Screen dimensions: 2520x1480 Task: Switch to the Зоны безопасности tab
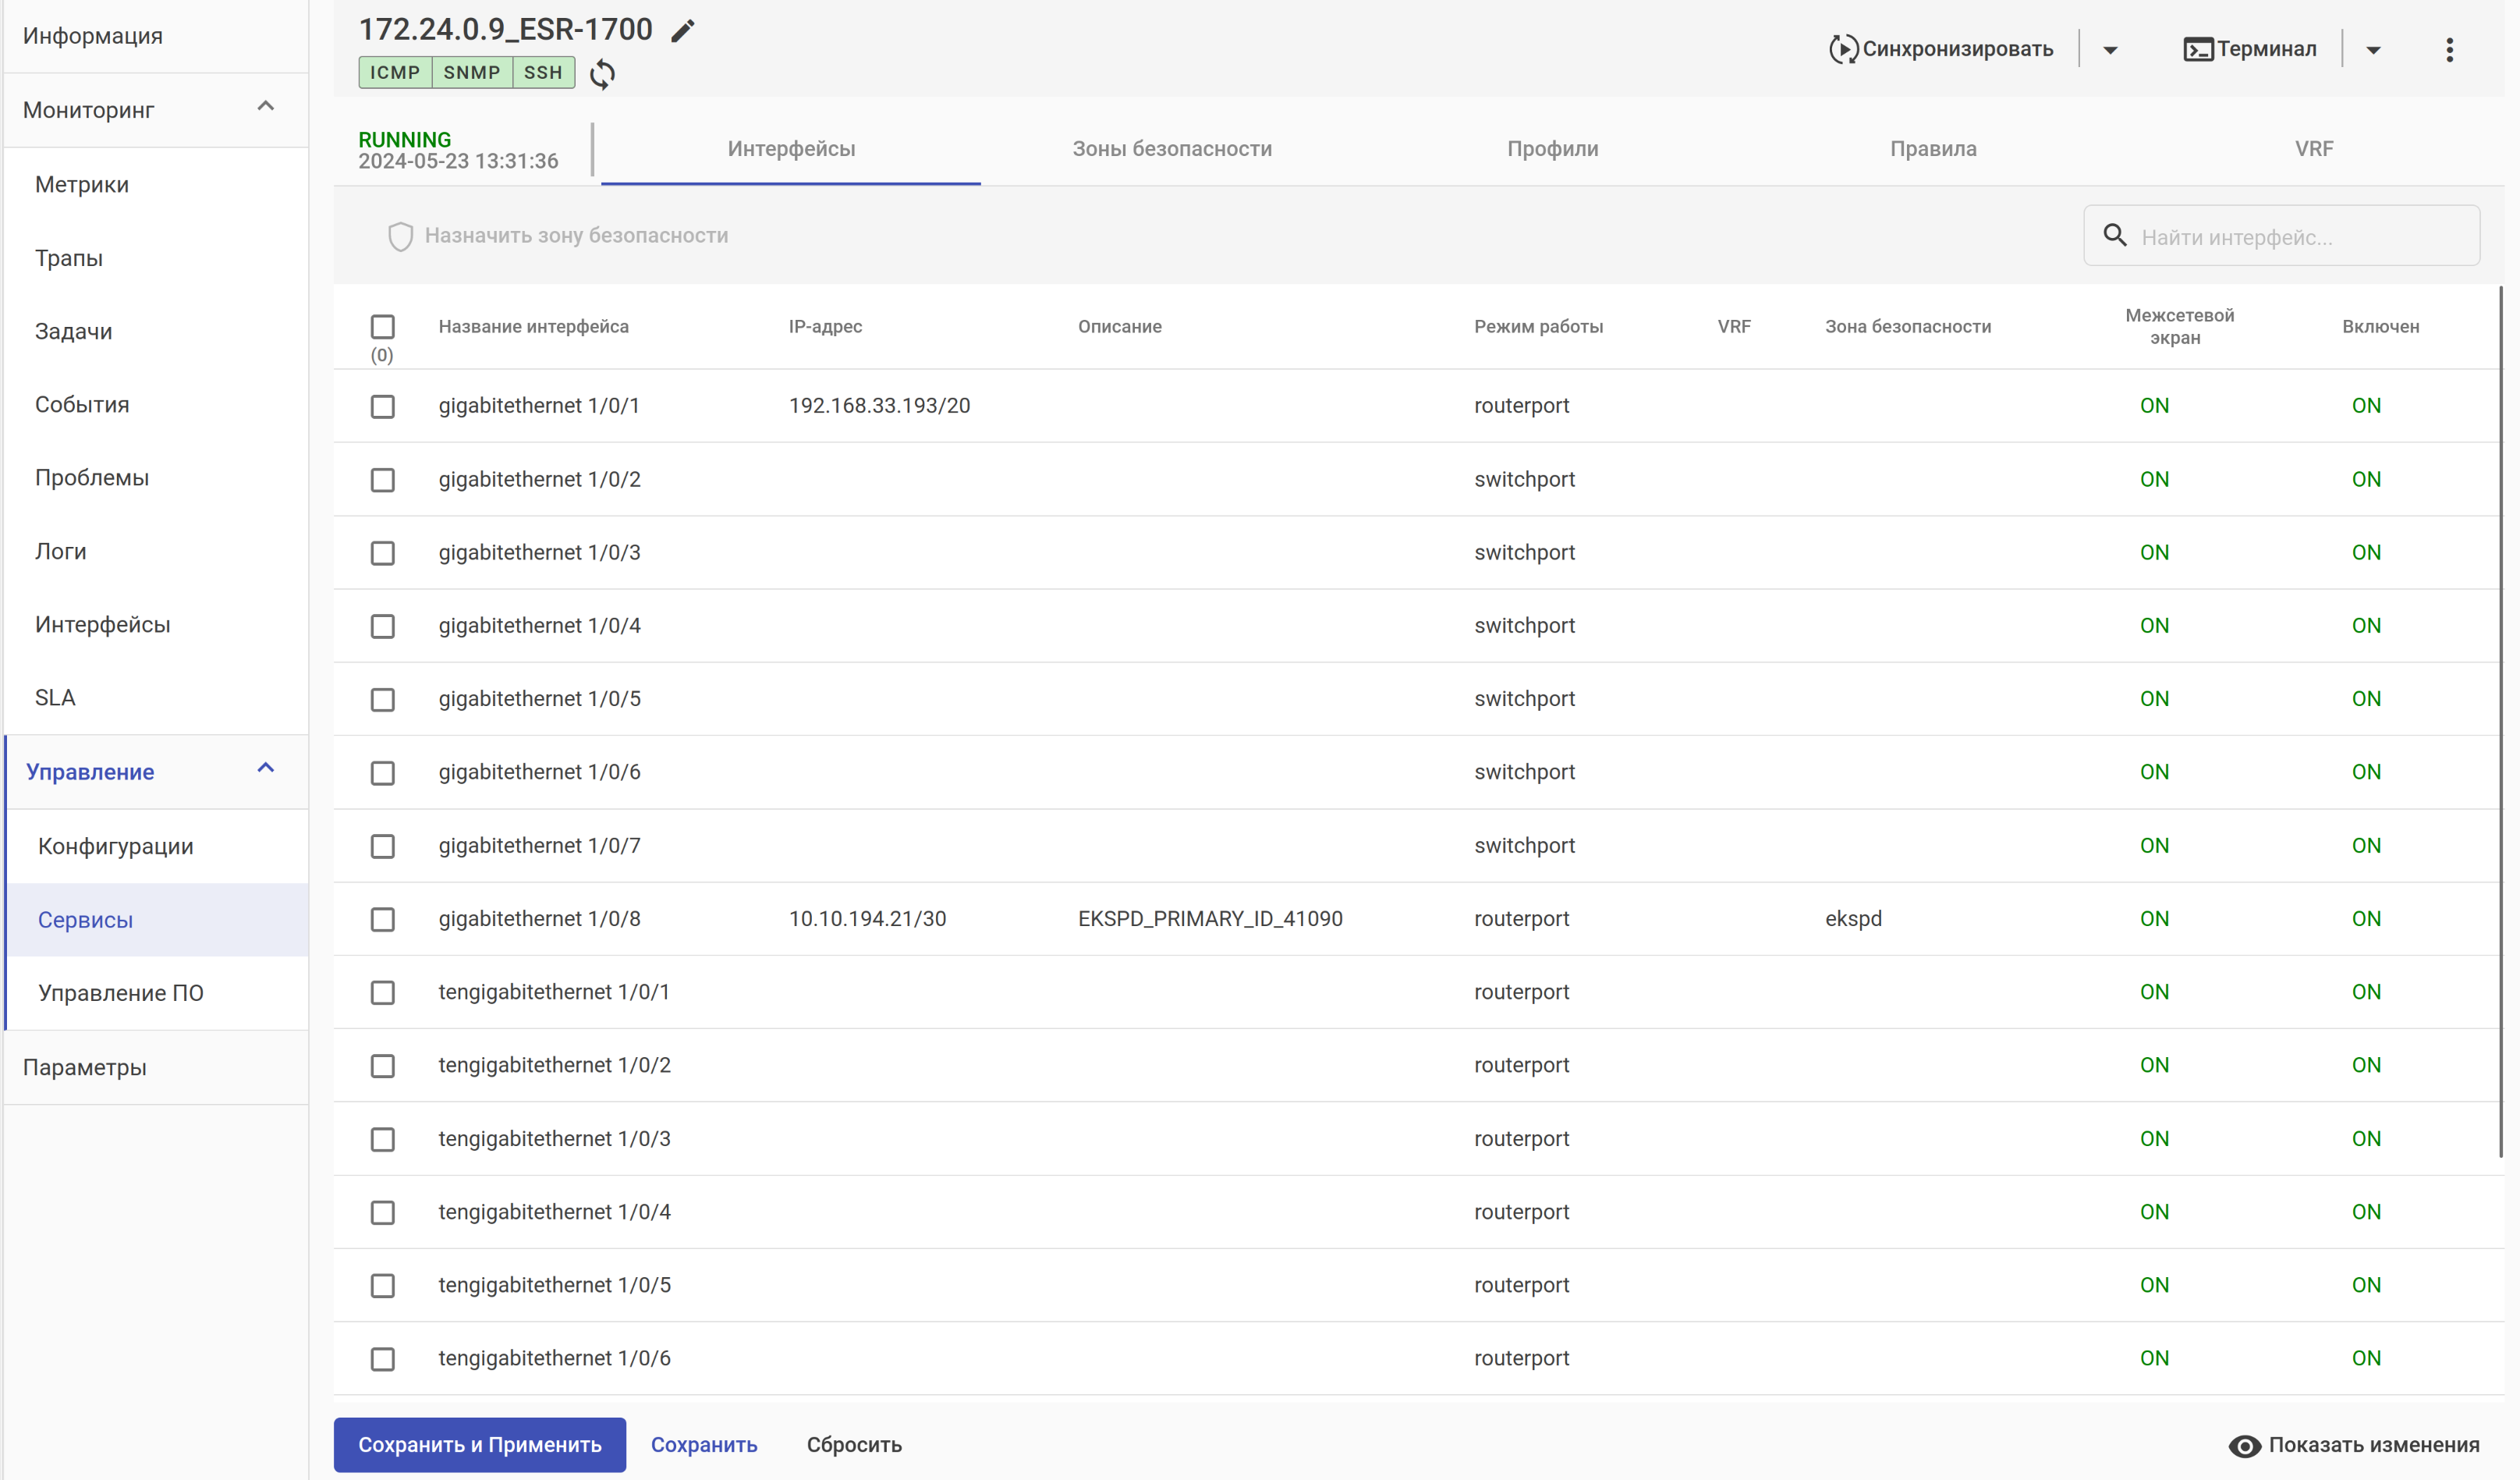1171,149
